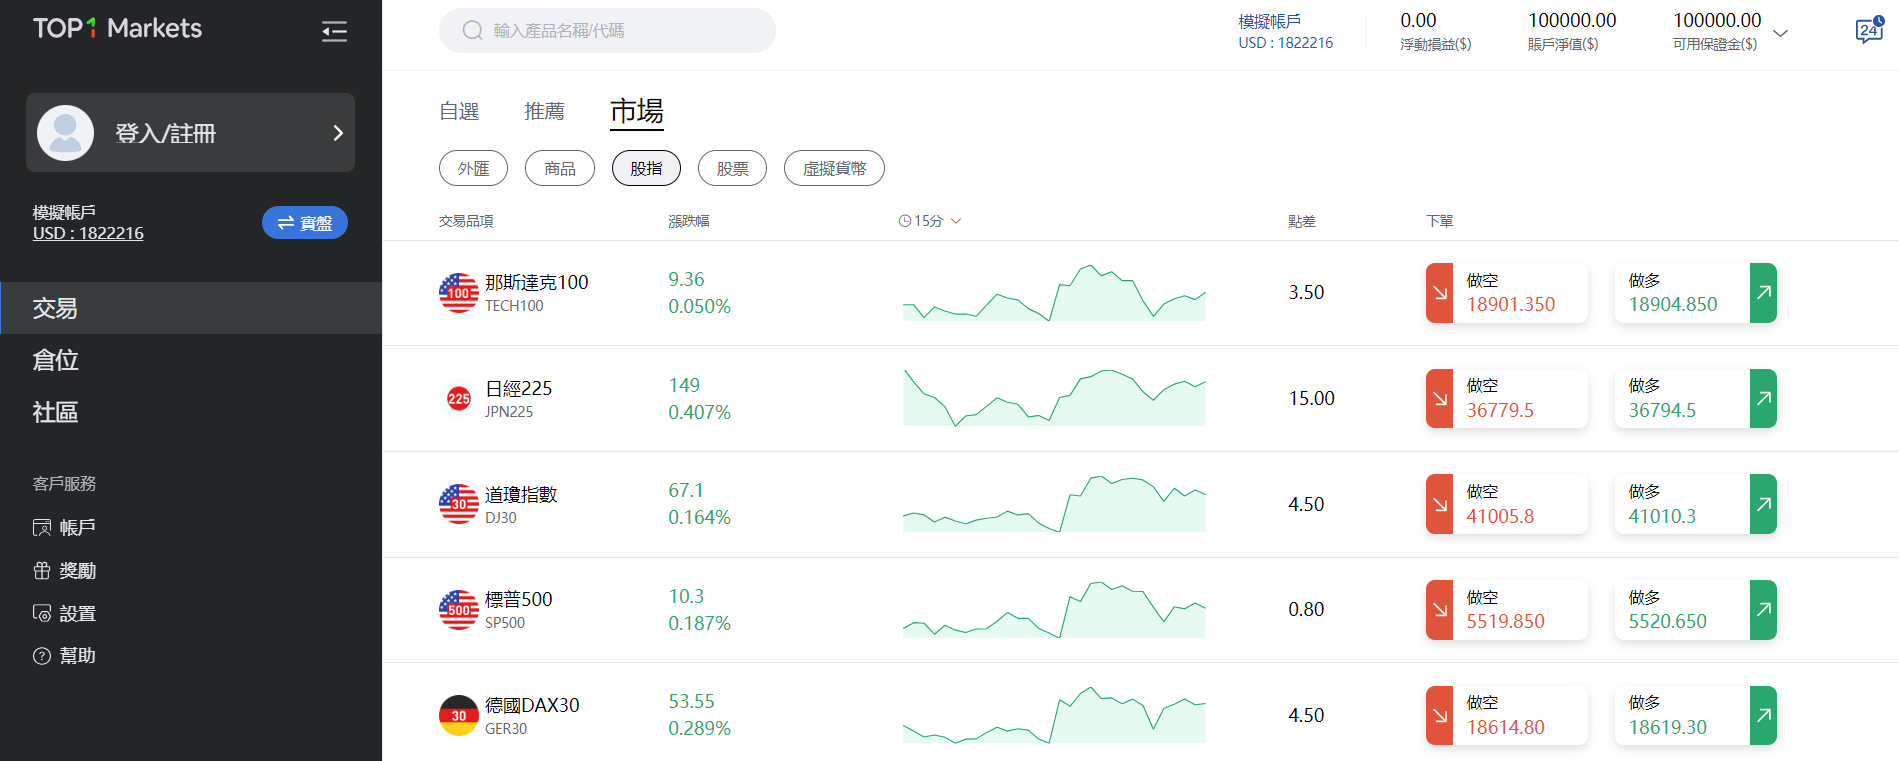Click the Nasdaq 100 flag icon
The width and height of the screenshot is (1899, 761).
[x=458, y=293]
